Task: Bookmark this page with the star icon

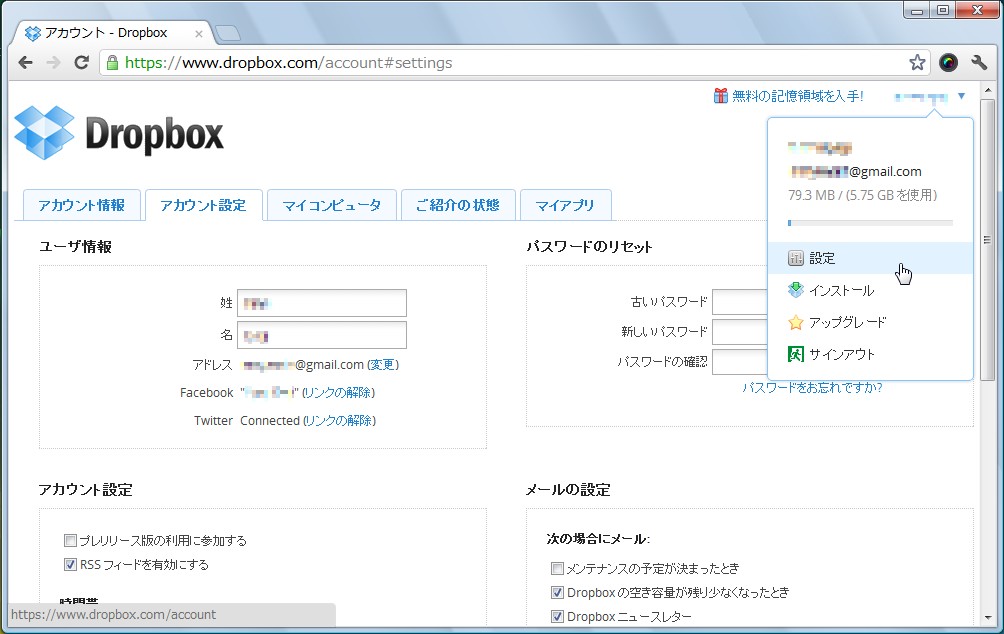Action: 917,63
